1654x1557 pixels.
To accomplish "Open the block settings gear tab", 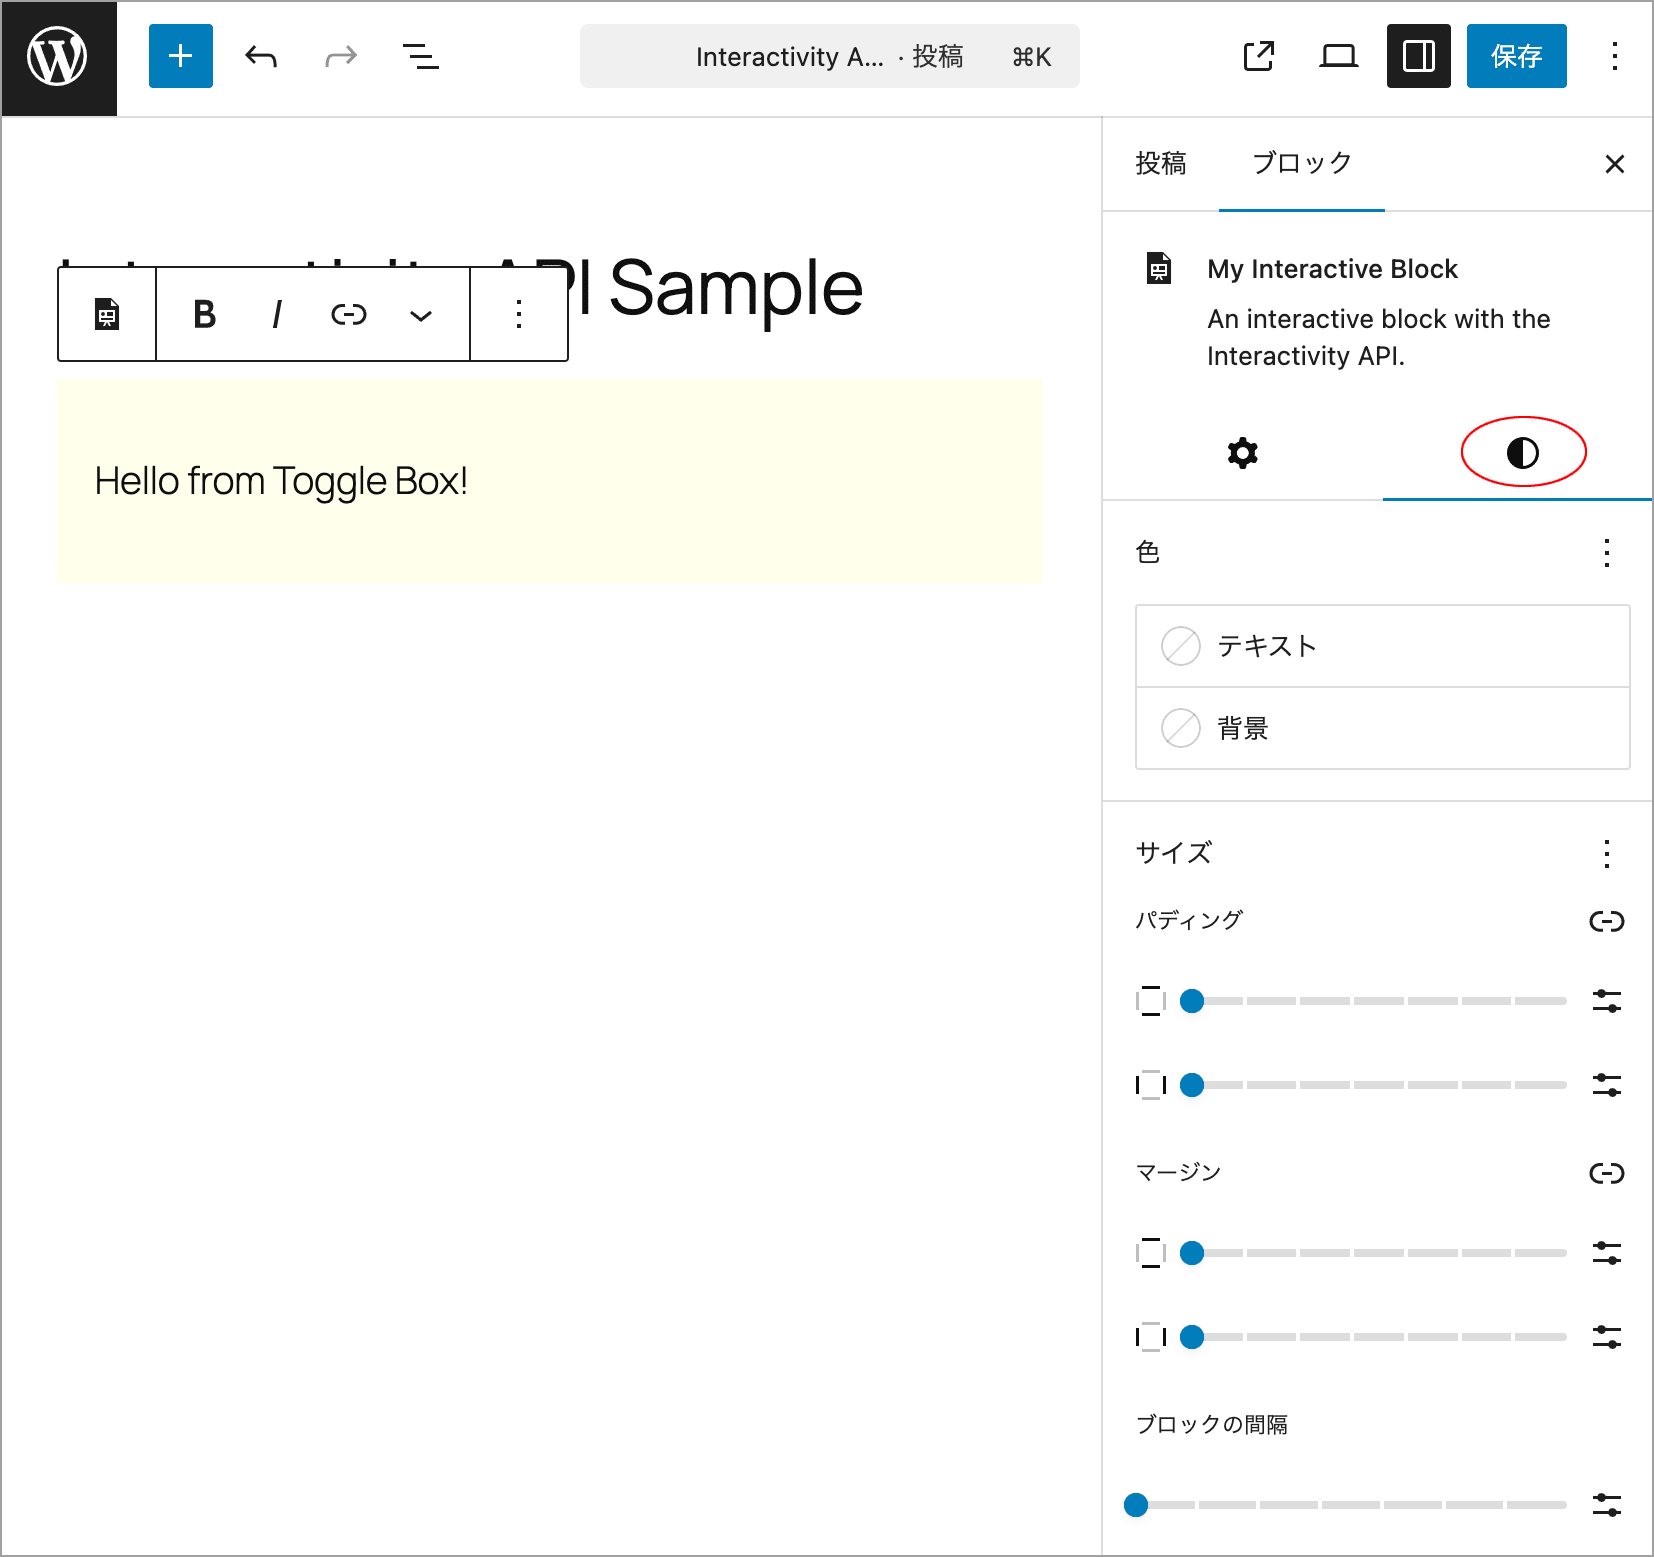I will (x=1243, y=453).
